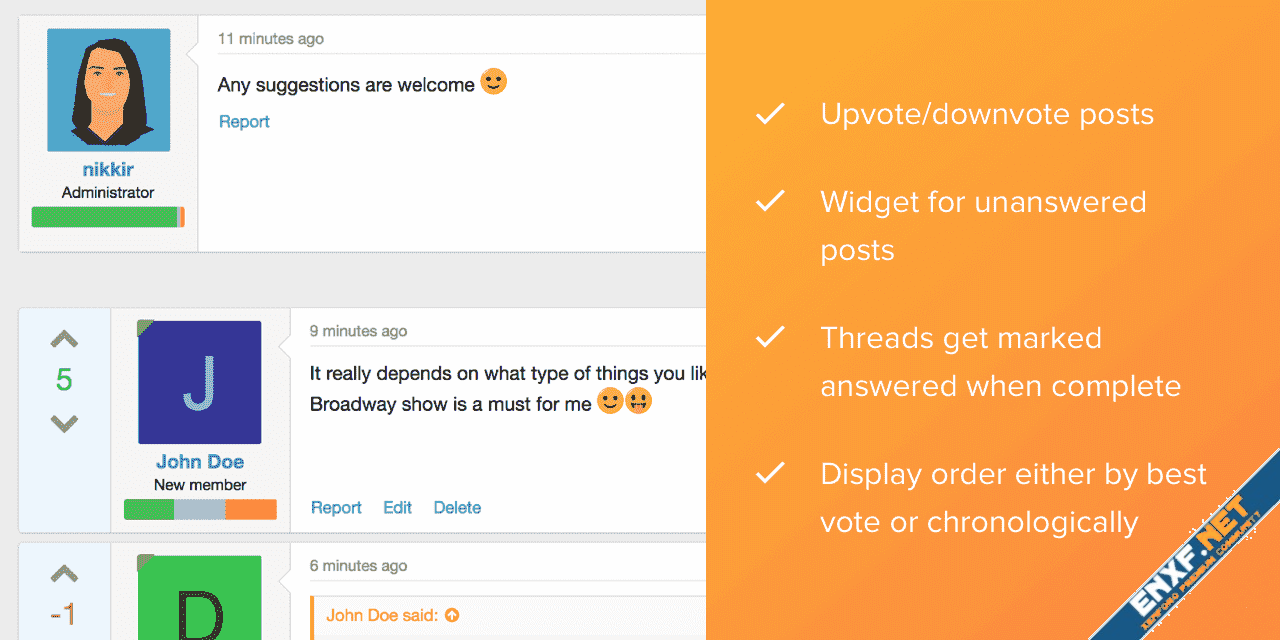Click John Doe's multicolor reputation bar

(200, 510)
